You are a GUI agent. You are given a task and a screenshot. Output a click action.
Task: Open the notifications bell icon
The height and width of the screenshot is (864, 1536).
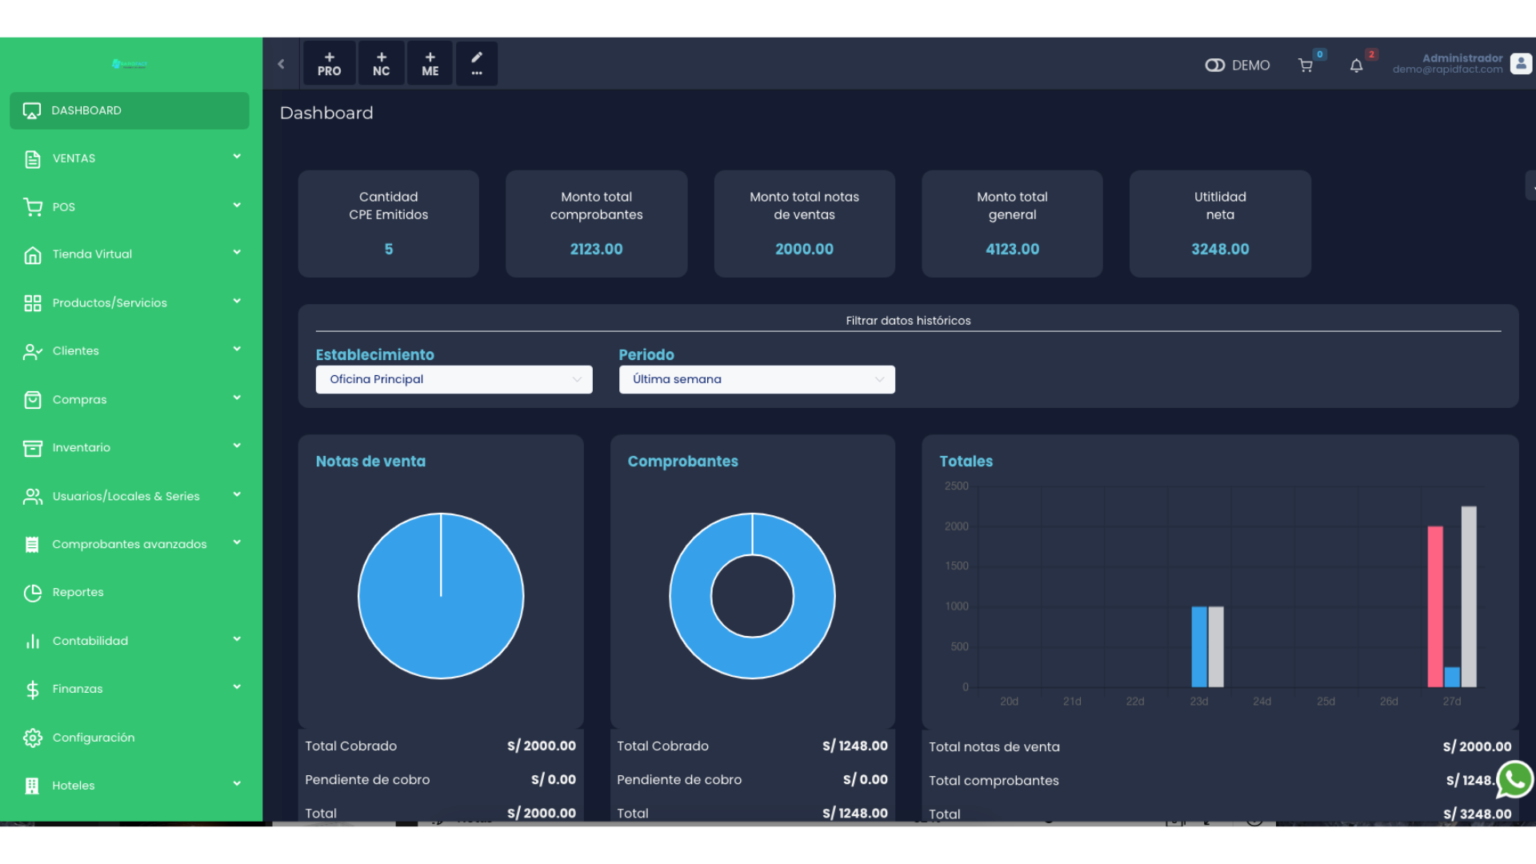click(1356, 65)
